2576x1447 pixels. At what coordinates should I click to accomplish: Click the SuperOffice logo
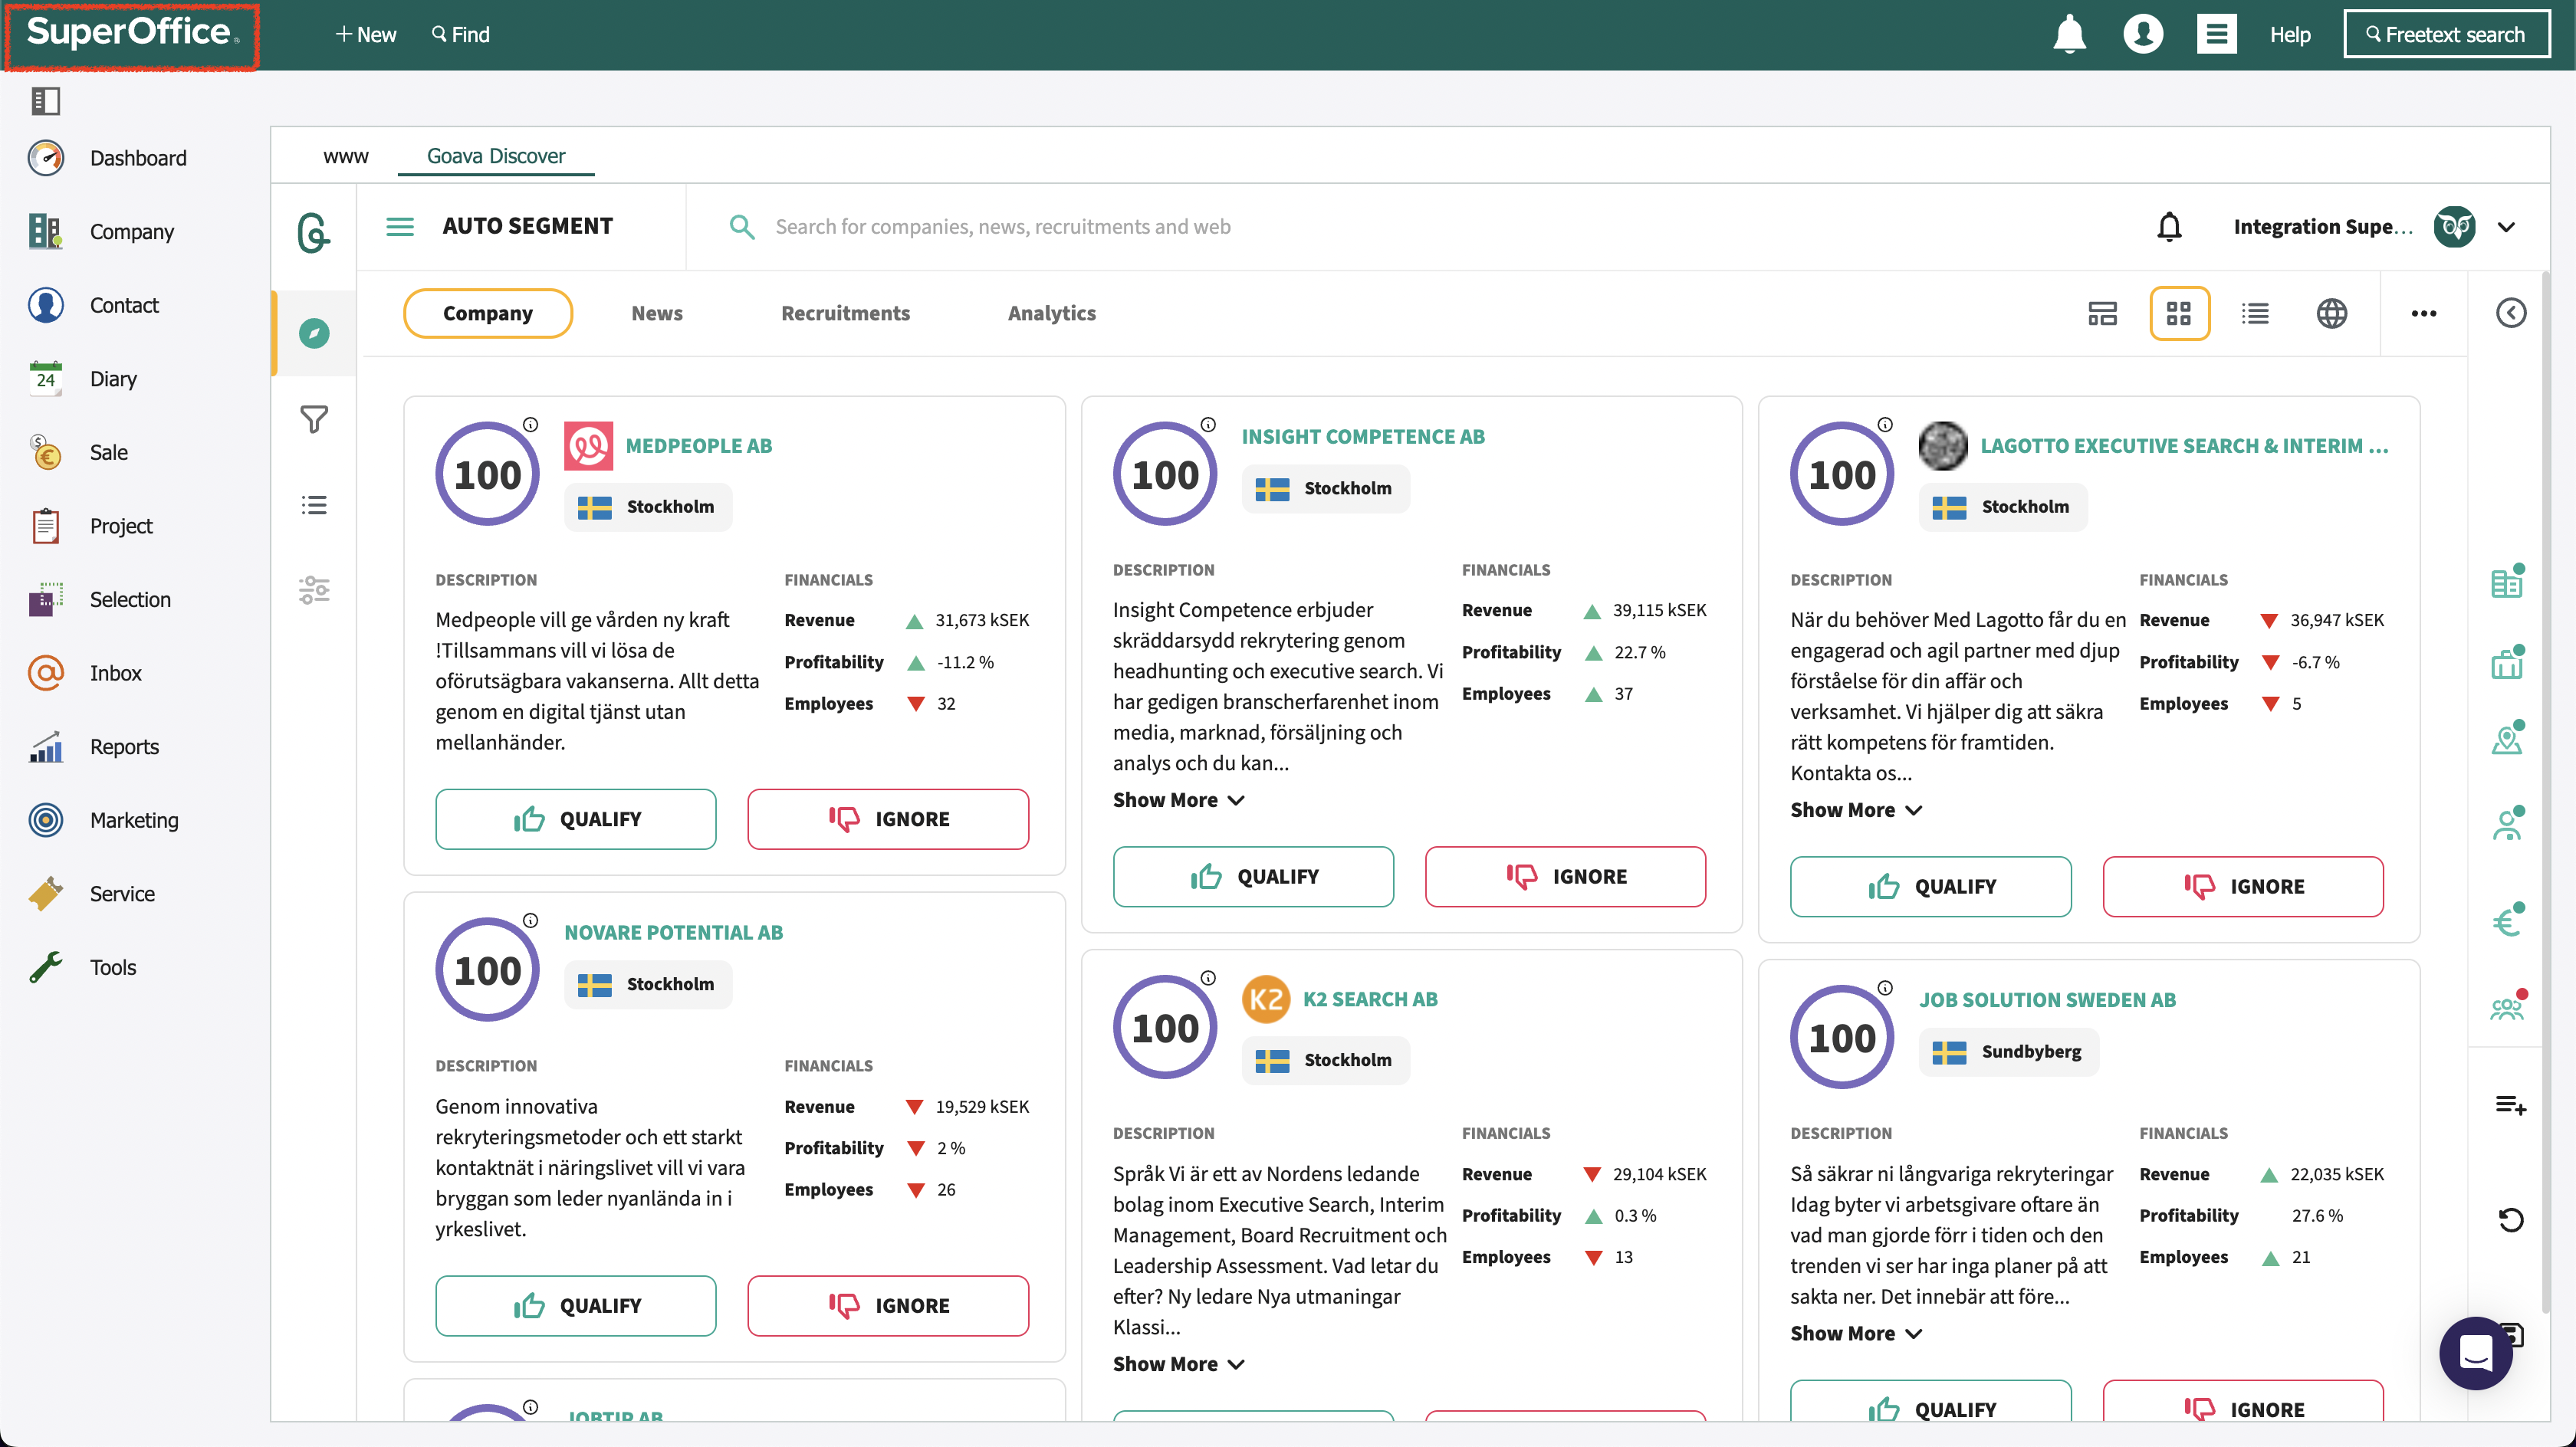(x=132, y=34)
